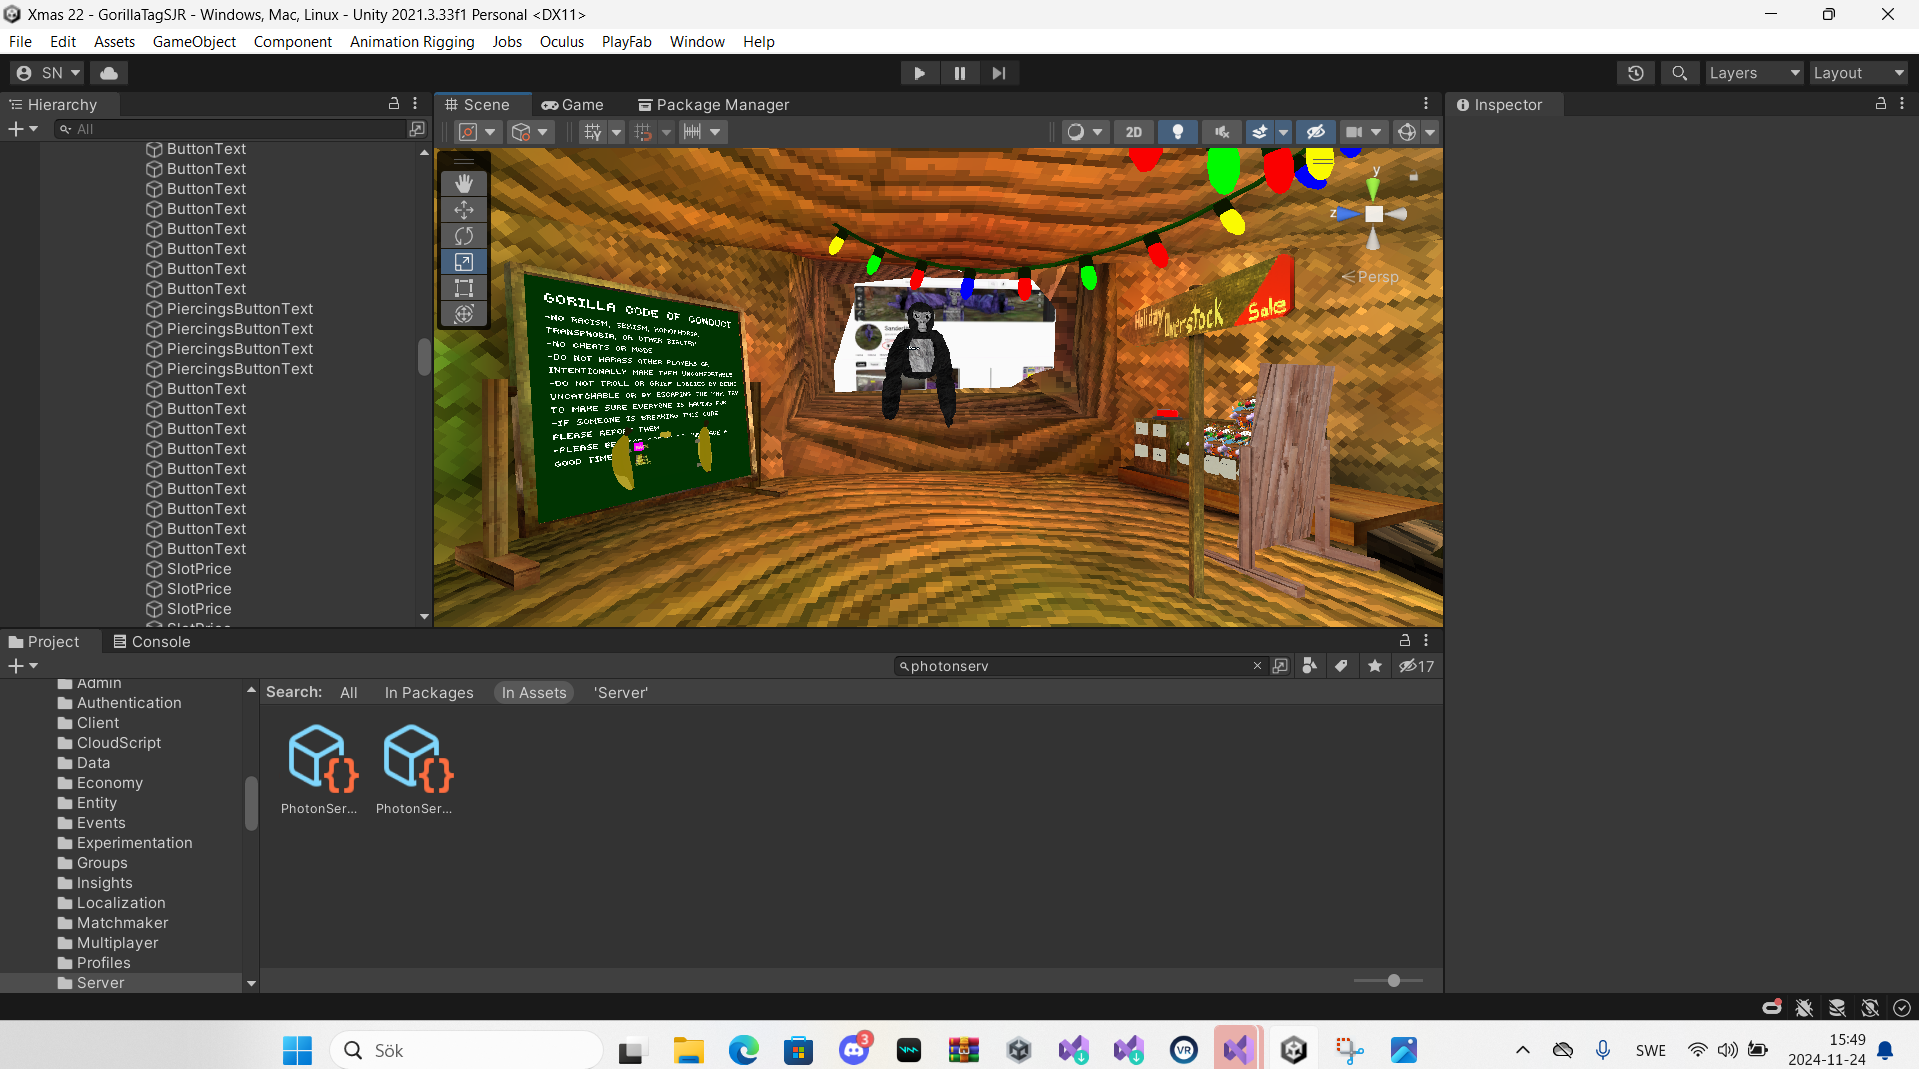The width and height of the screenshot is (1919, 1069).
Task: Switch to the Package Manager tab
Action: coord(714,104)
